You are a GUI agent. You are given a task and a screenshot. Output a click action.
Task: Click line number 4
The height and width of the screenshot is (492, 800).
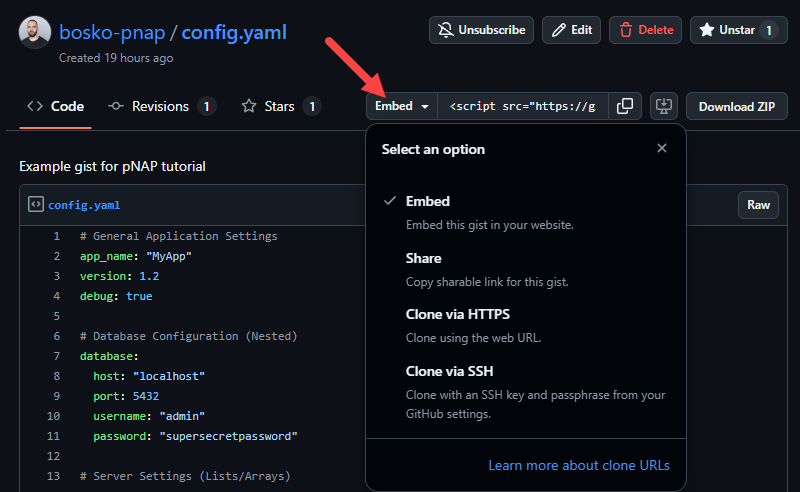56,296
